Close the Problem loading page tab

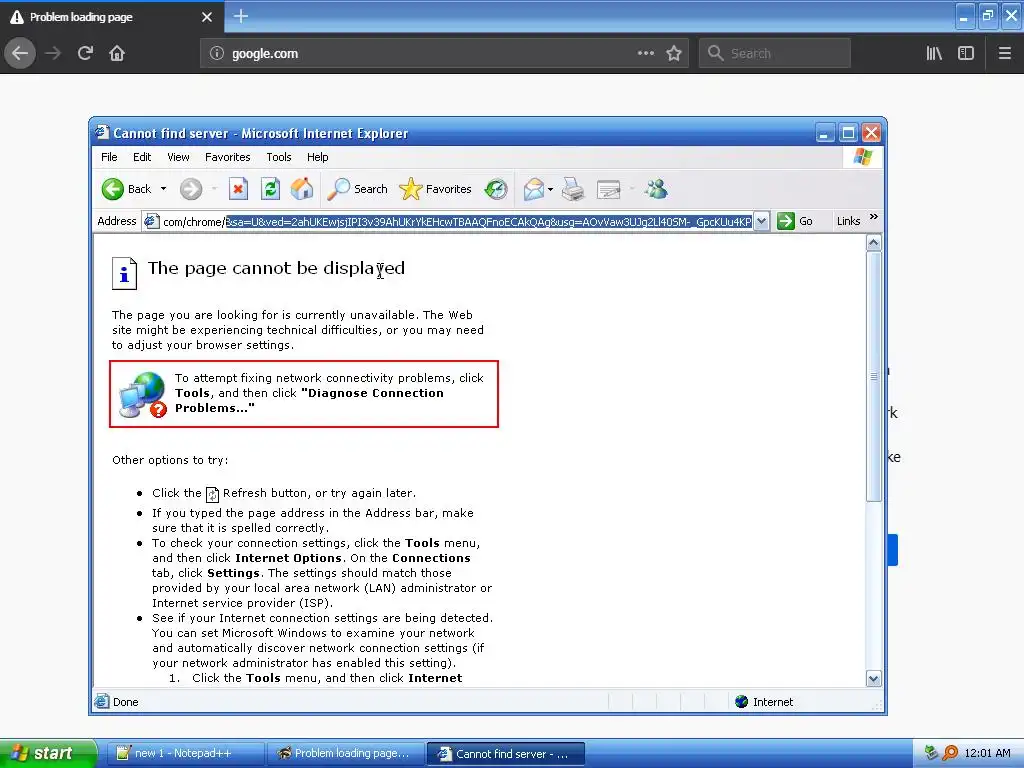coord(207,17)
